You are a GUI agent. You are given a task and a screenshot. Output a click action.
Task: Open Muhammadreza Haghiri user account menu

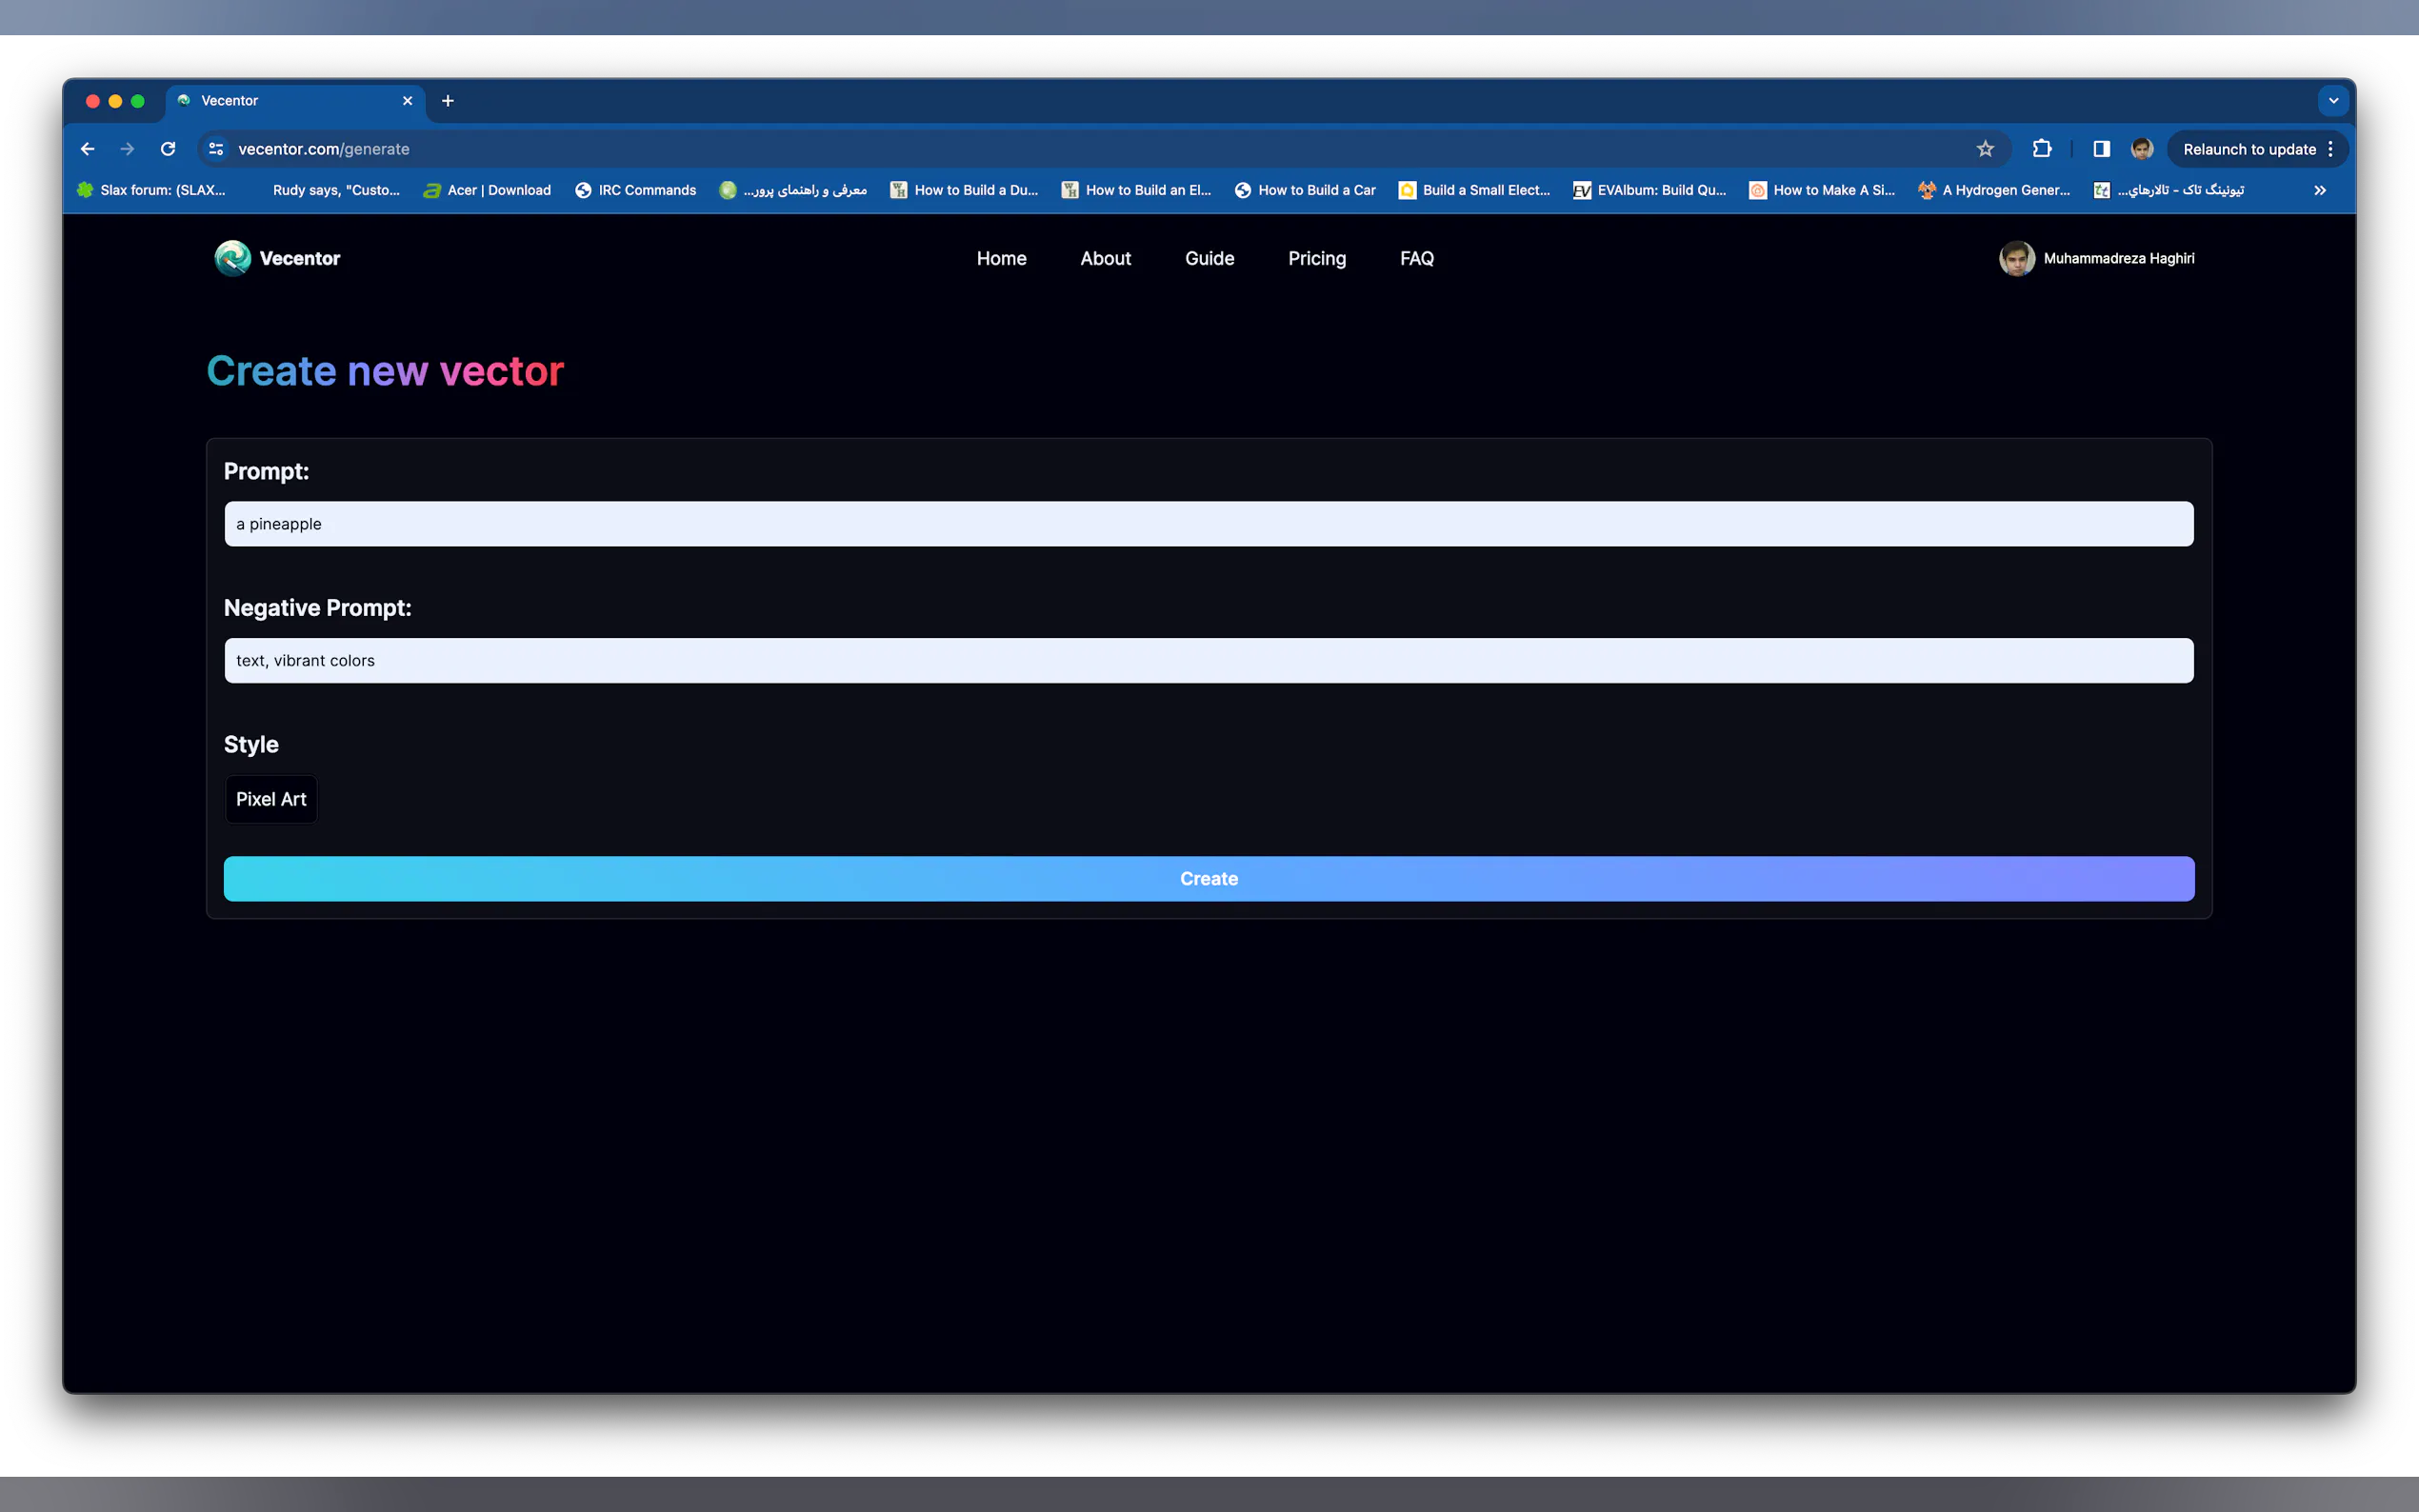click(2097, 258)
